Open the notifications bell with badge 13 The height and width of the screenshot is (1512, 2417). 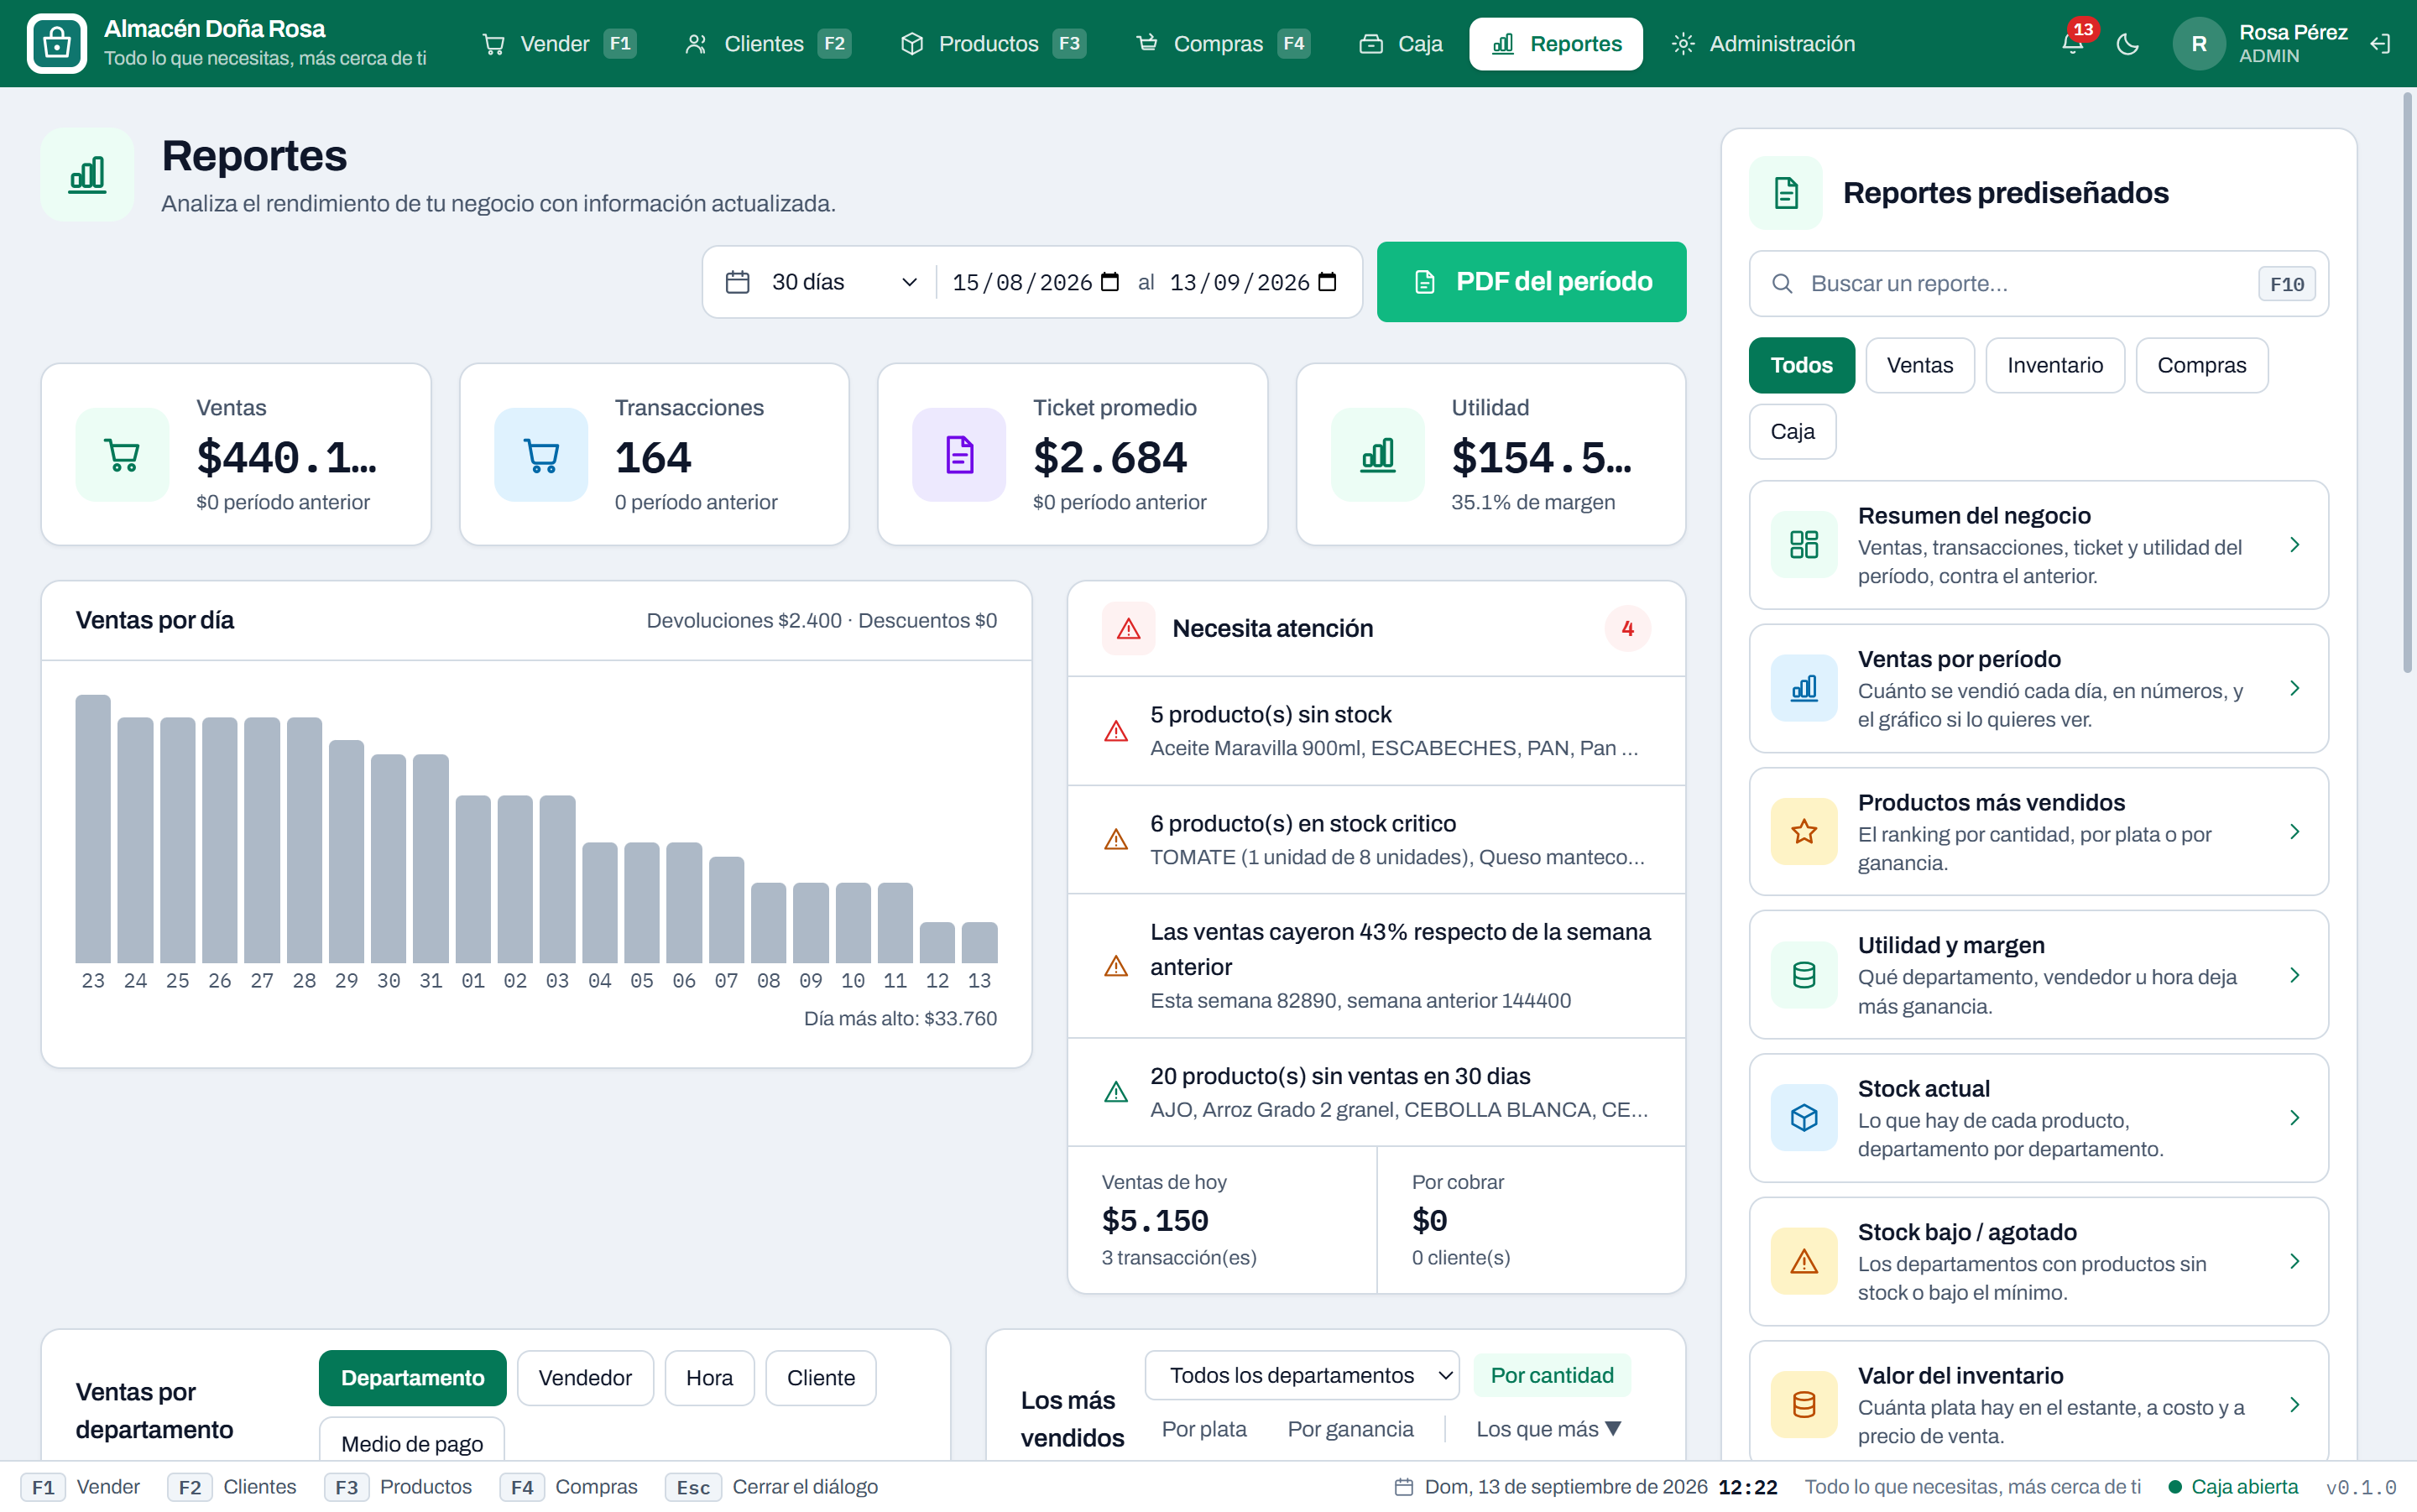(2073, 43)
